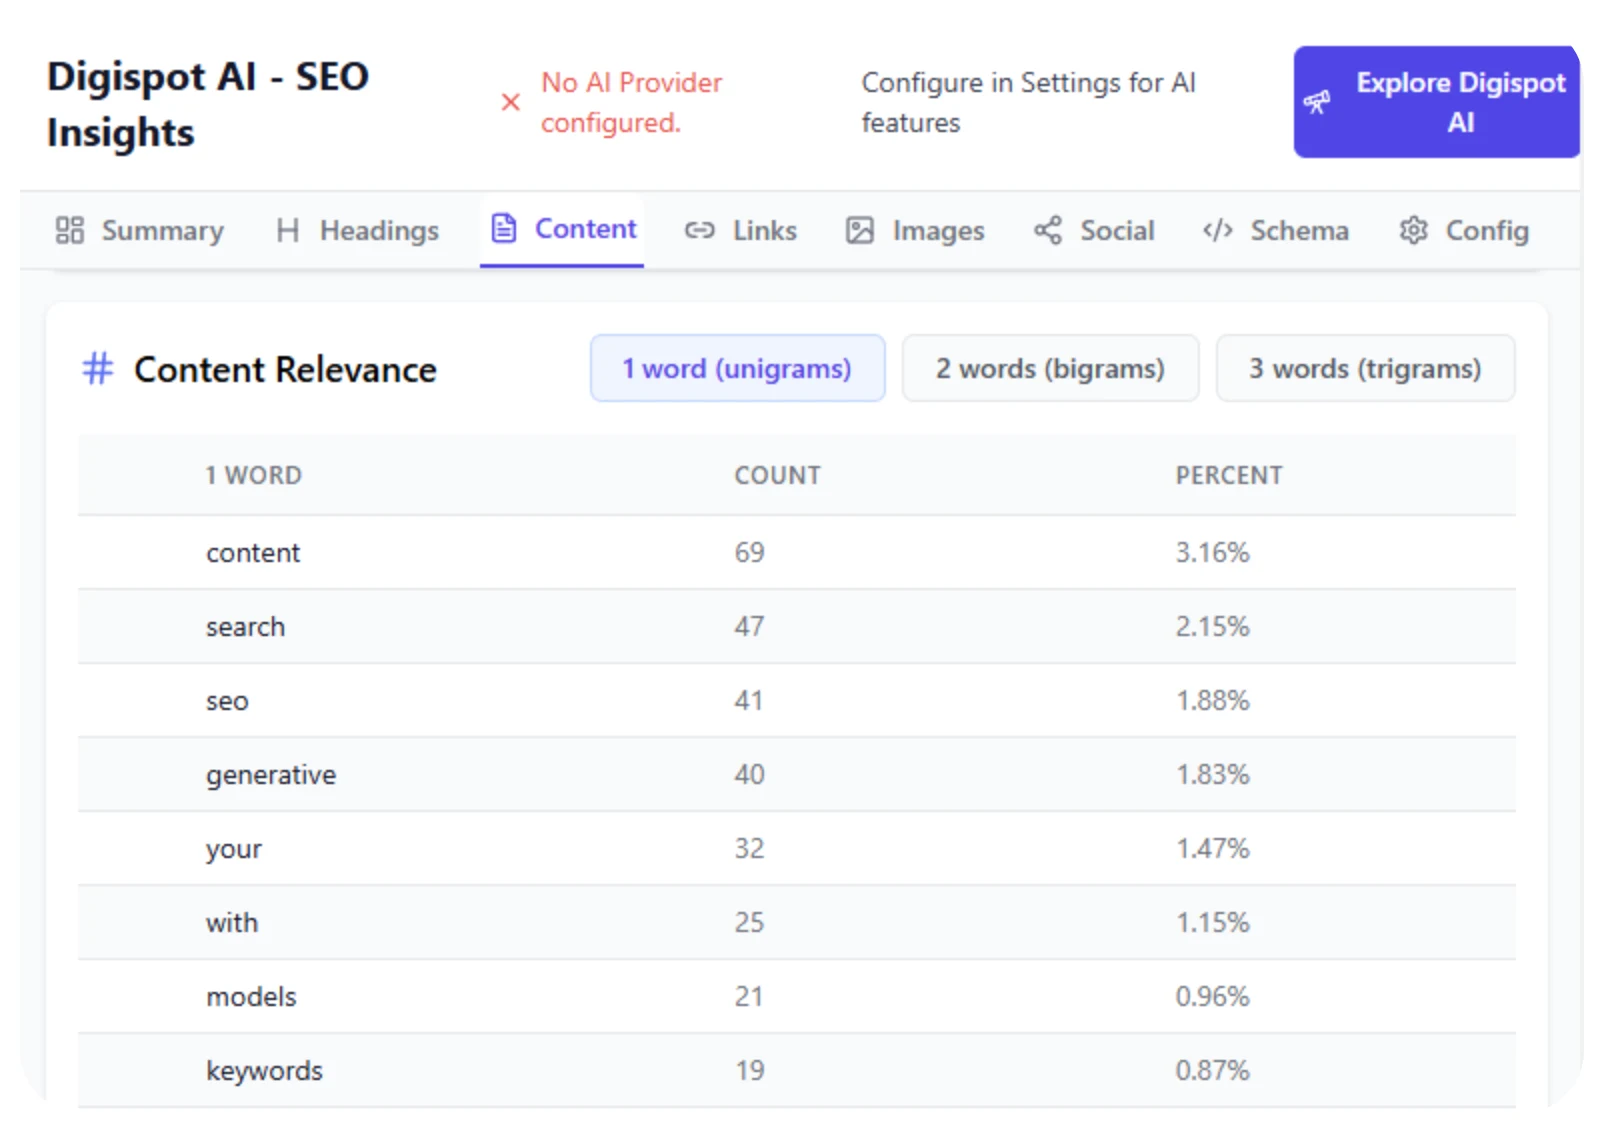This screenshot has height=1134, width=1604.
Task: Click the telescope icon on Explore button
Action: point(1317,102)
